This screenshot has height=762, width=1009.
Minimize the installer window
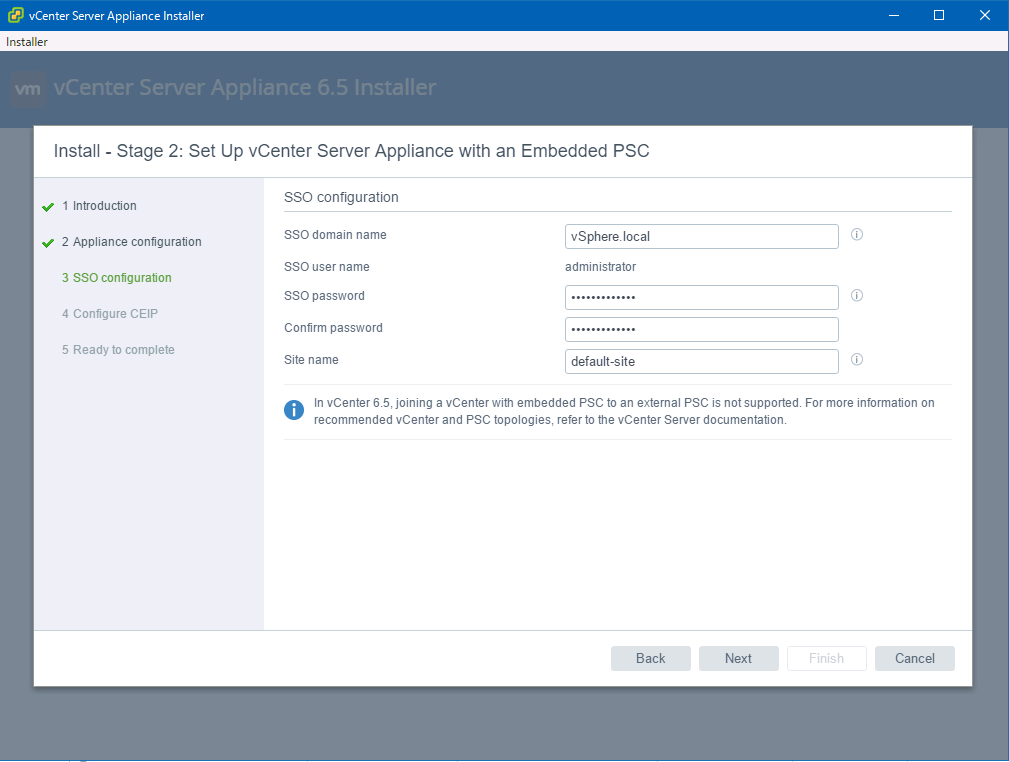pyautogui.click(x=894, y=15)
